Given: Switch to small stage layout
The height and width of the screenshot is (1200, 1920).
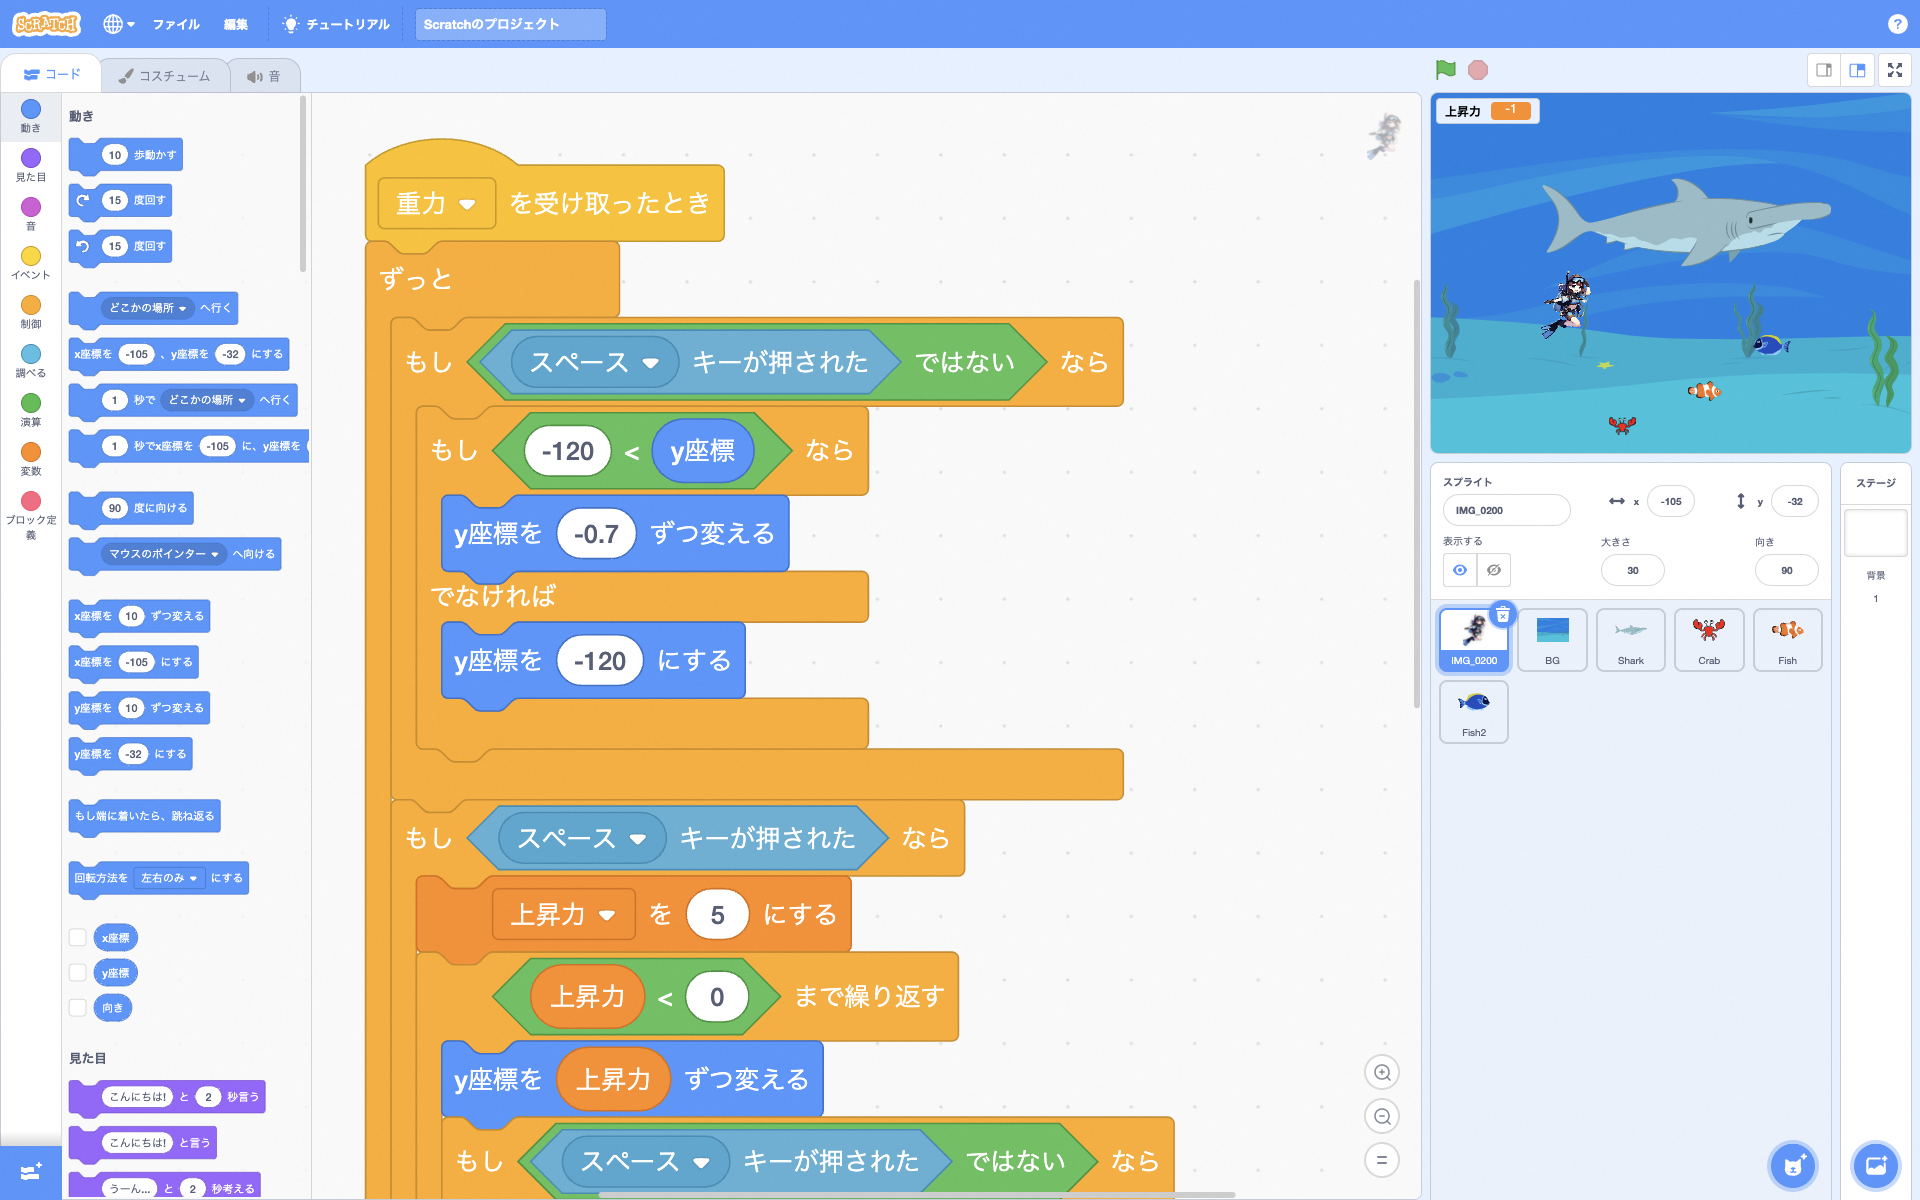Looking at the screenshot, I should point(1824,70).
